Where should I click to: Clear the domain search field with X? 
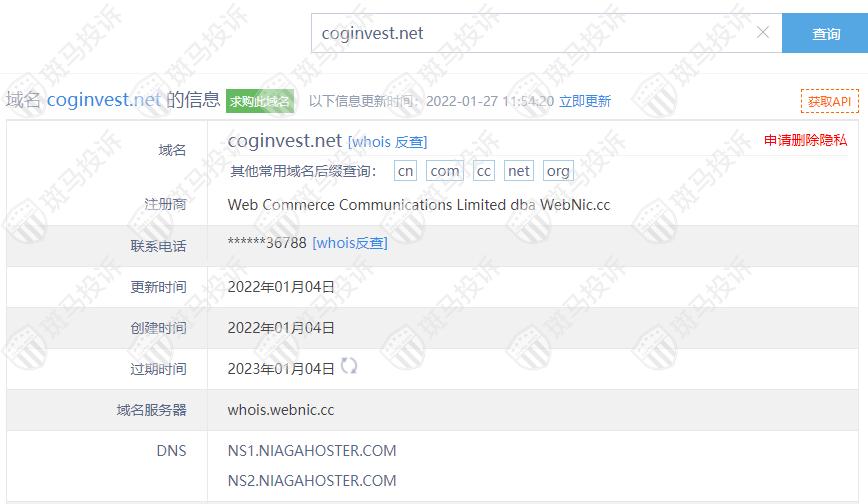(763, 33)
